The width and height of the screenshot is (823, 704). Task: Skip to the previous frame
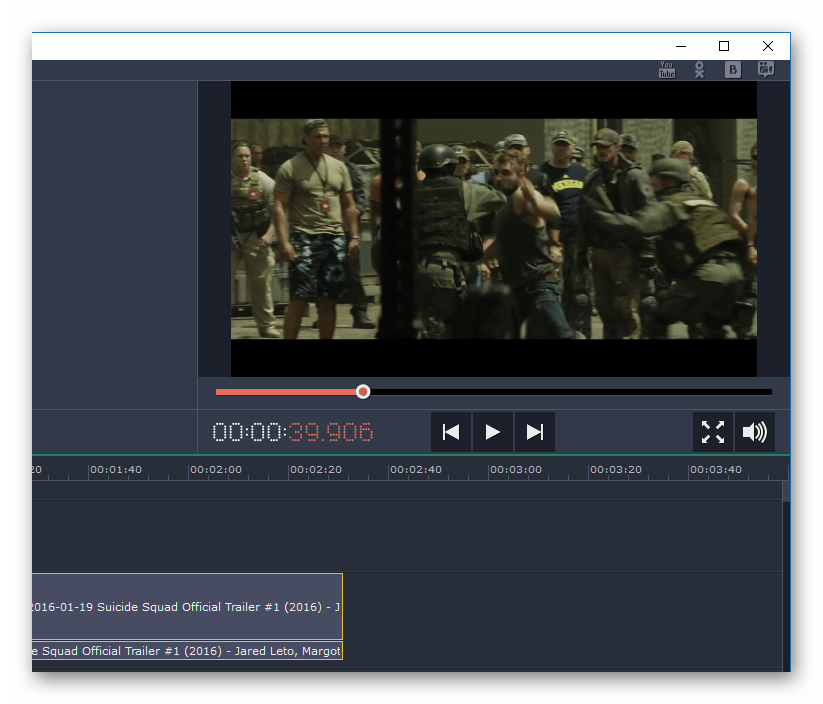[x=451, y=432]
